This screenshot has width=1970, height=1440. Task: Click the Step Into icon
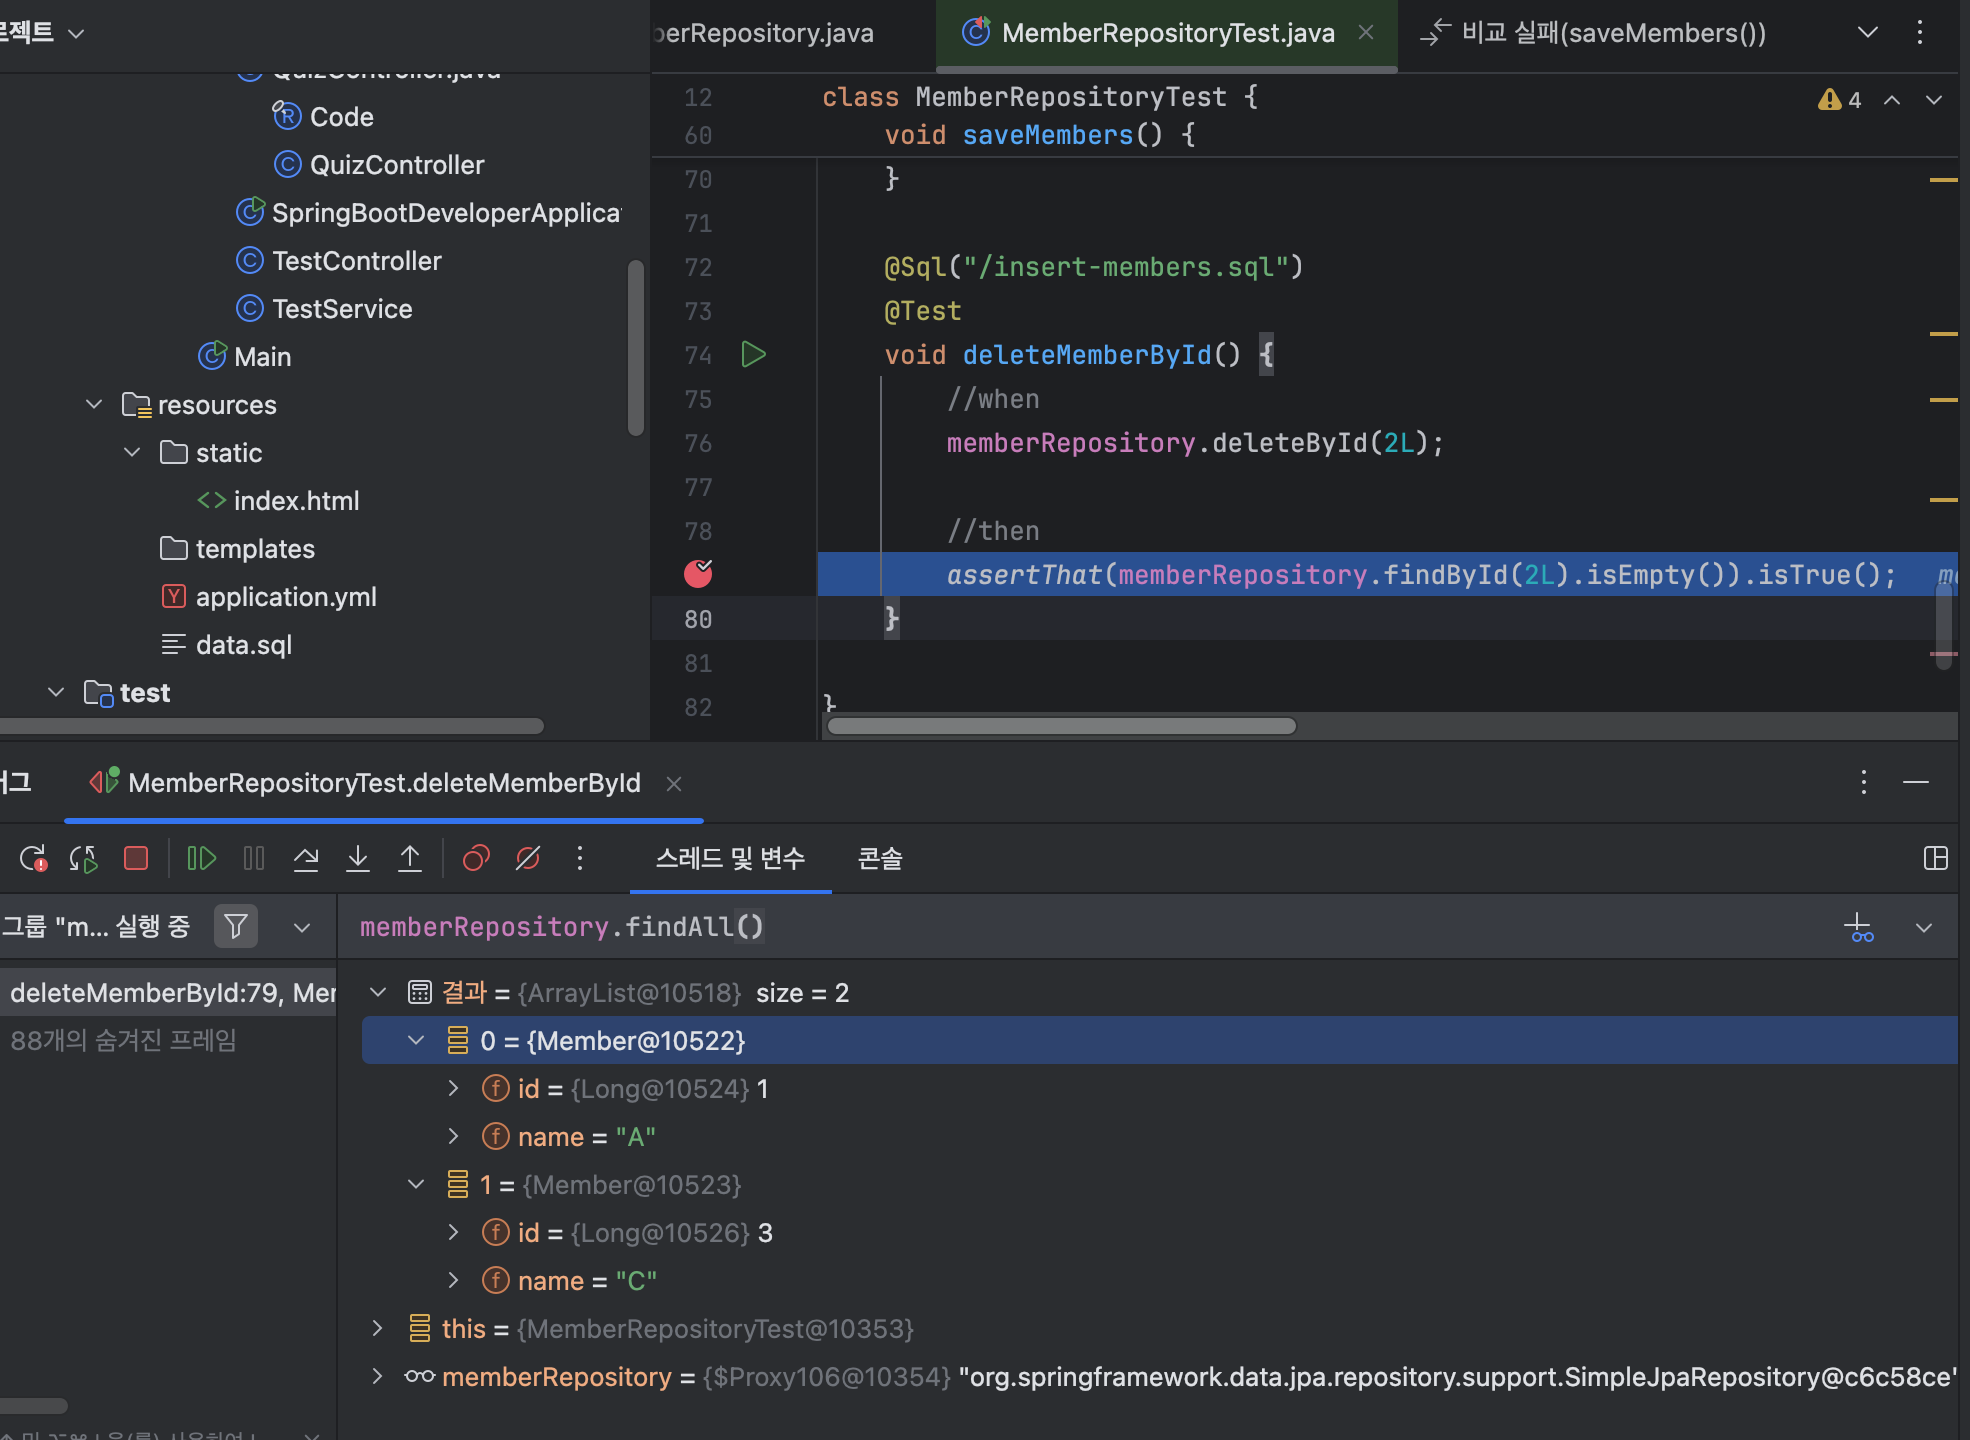point(358,858)
